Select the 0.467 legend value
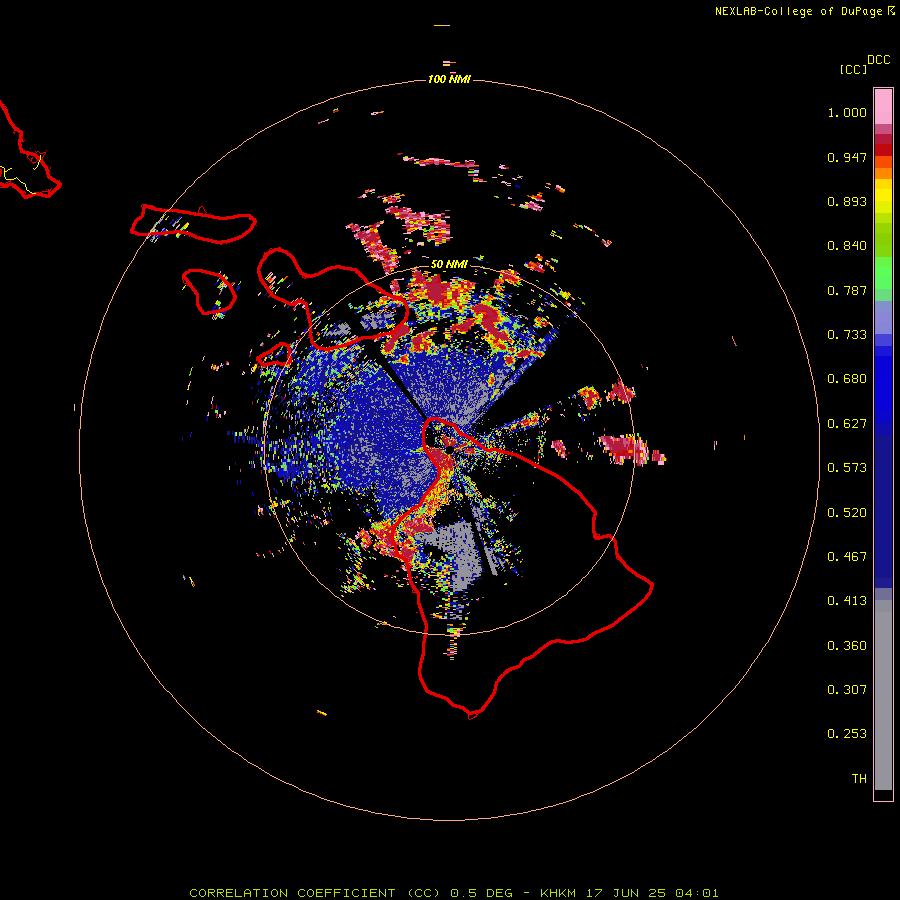 coord(847,557)
